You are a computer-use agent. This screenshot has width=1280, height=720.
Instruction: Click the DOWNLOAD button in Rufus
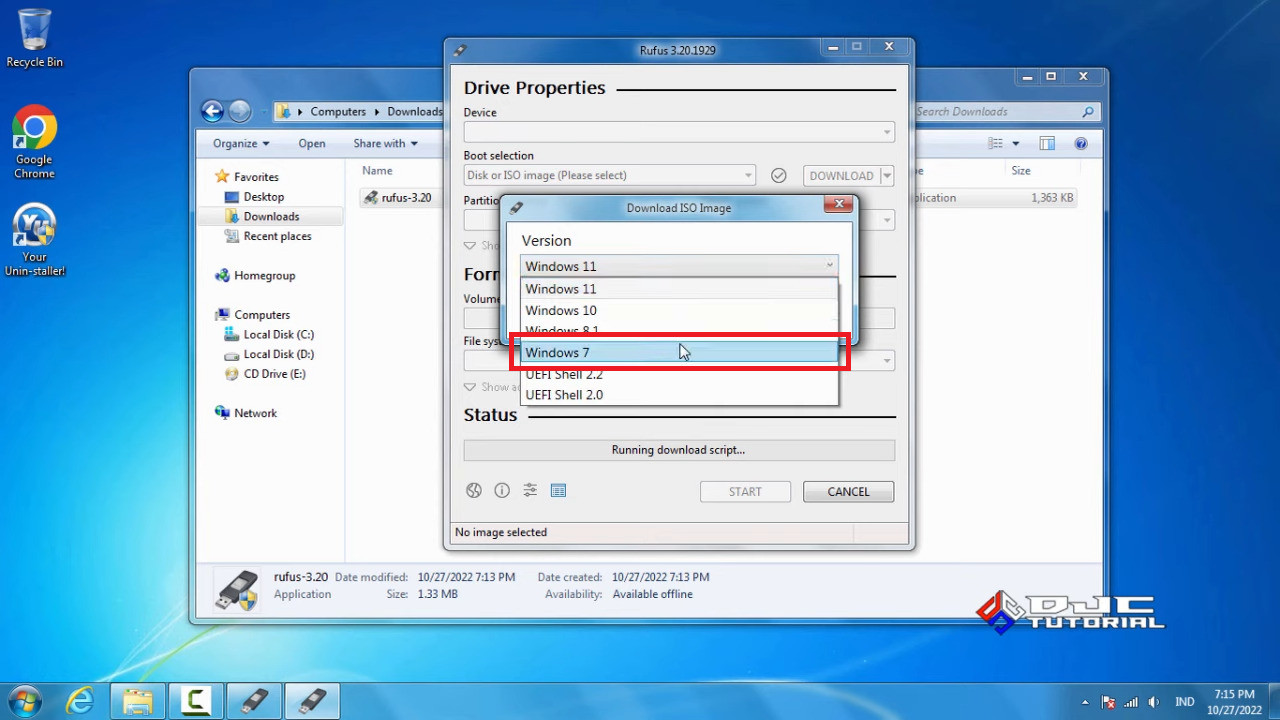pyautogui.click(x=841, y=176)
